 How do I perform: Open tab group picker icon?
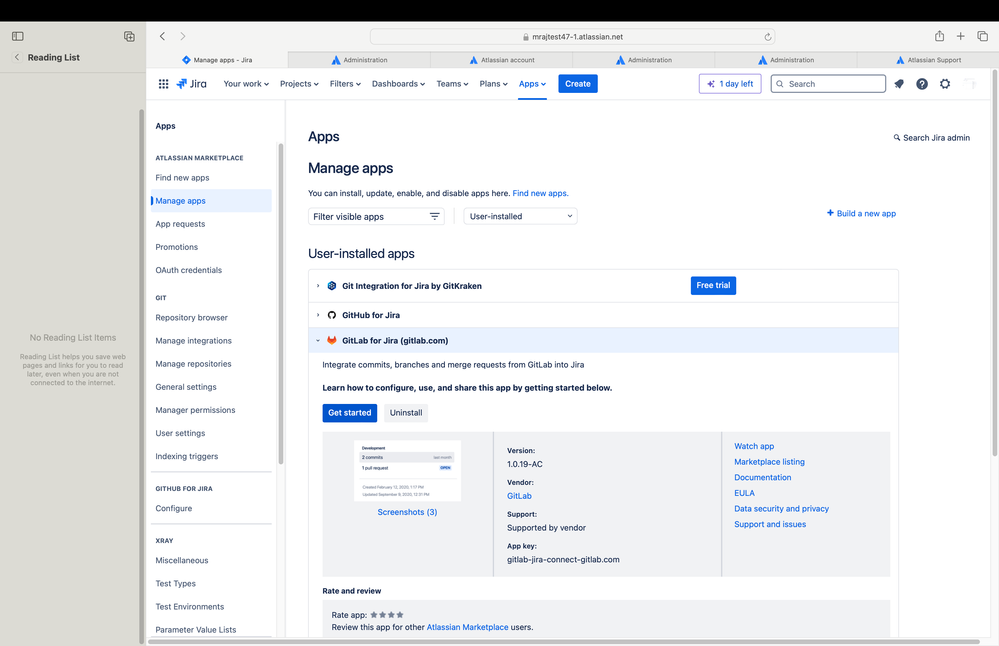pos(129,36)
